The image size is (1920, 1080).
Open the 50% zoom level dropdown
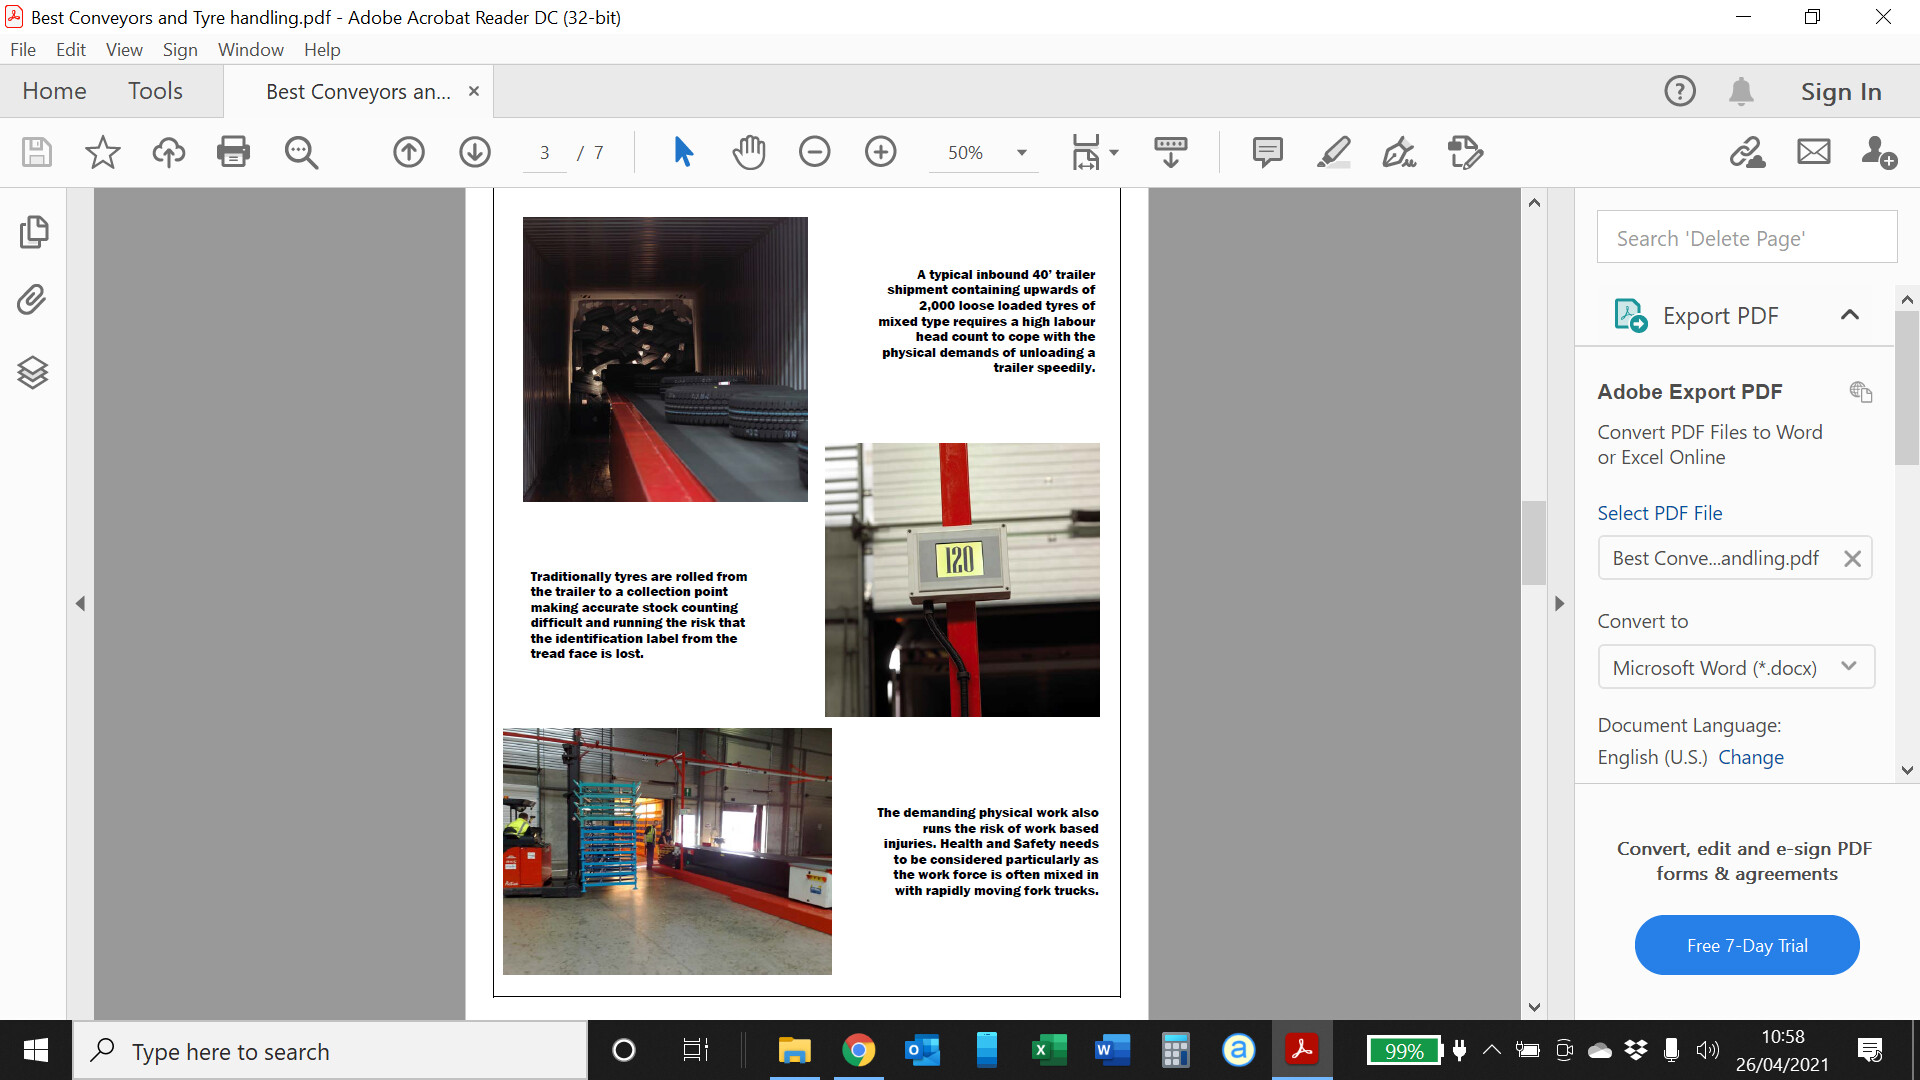[x=1021, y=153]
